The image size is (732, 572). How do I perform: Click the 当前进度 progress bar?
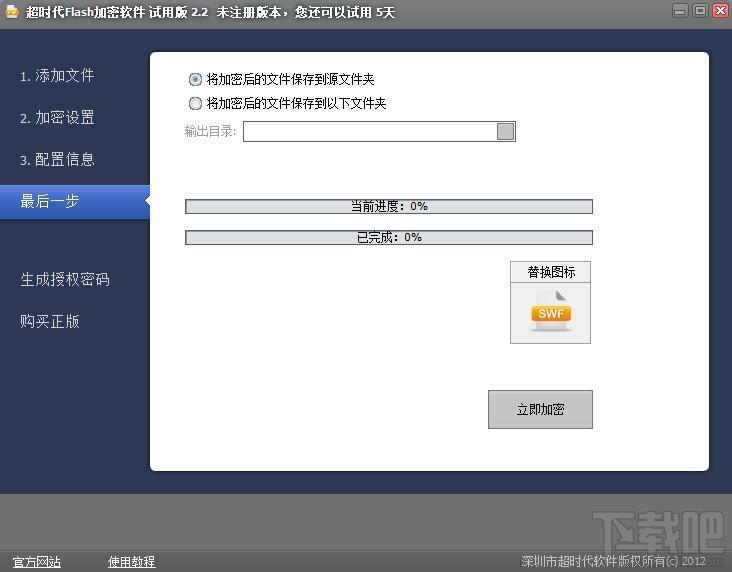389,206
